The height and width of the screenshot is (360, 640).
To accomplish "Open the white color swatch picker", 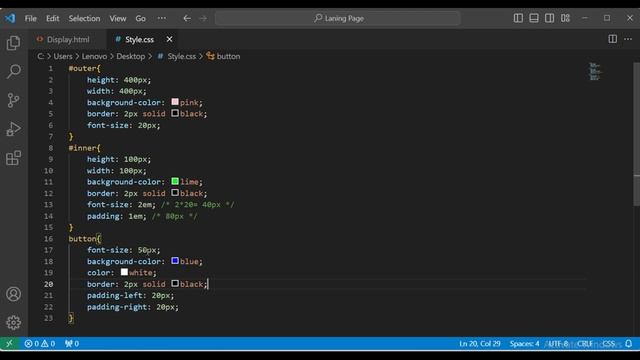I will pos(124,272).
